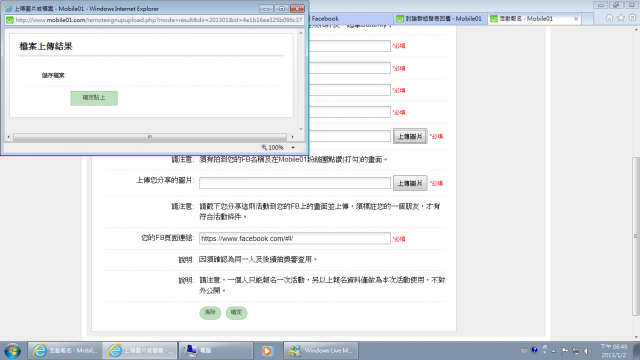Click the upper upload-image button
This screenshot has height=360, width=640.
click(x=410, y=136)
